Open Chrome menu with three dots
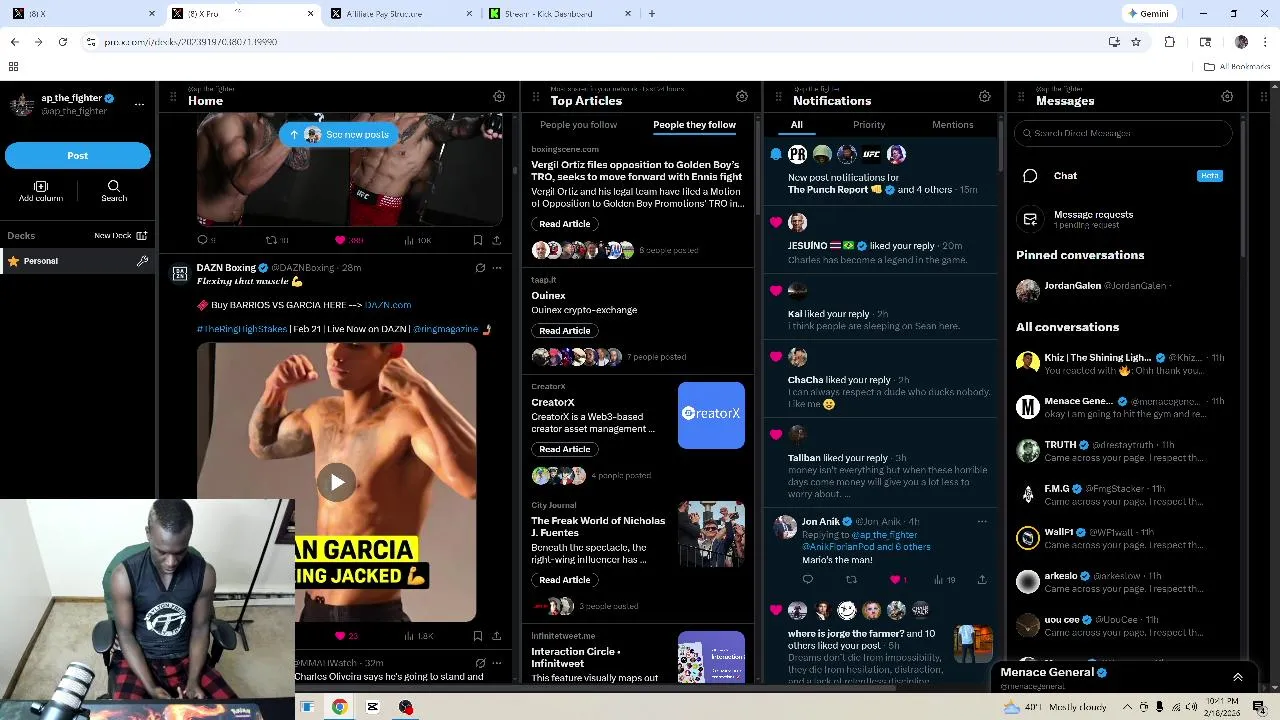This screenshot has width=1280, height=720. 1266,42
